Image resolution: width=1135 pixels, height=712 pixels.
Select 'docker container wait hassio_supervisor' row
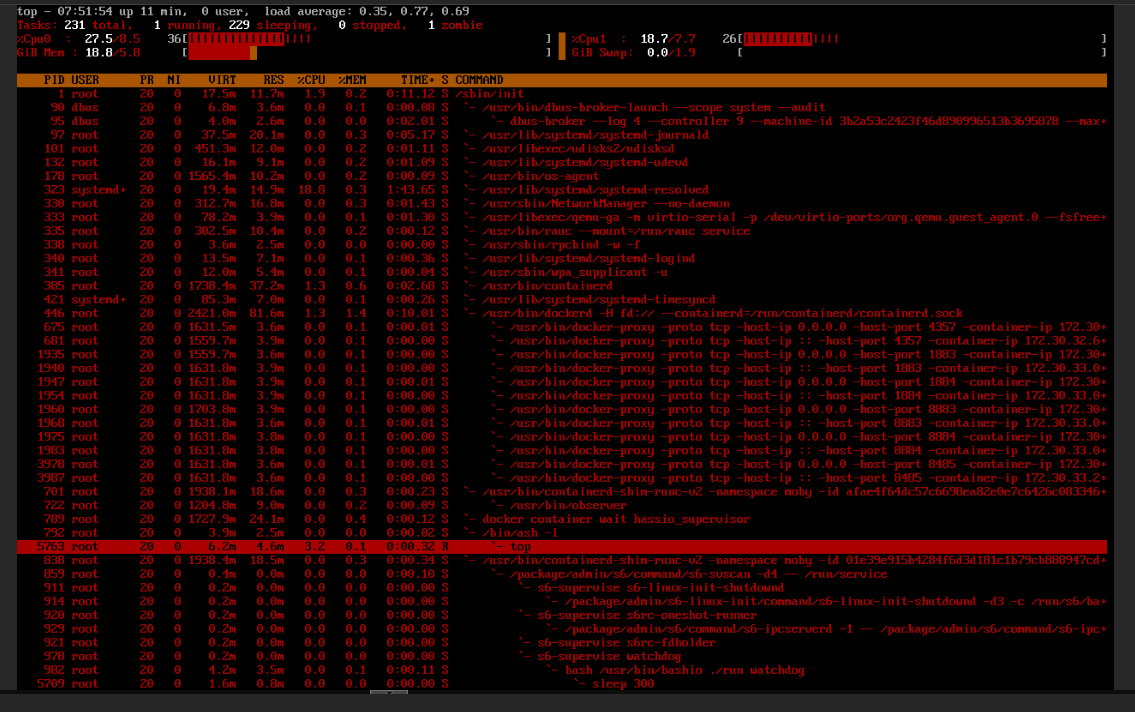point(562,520)
